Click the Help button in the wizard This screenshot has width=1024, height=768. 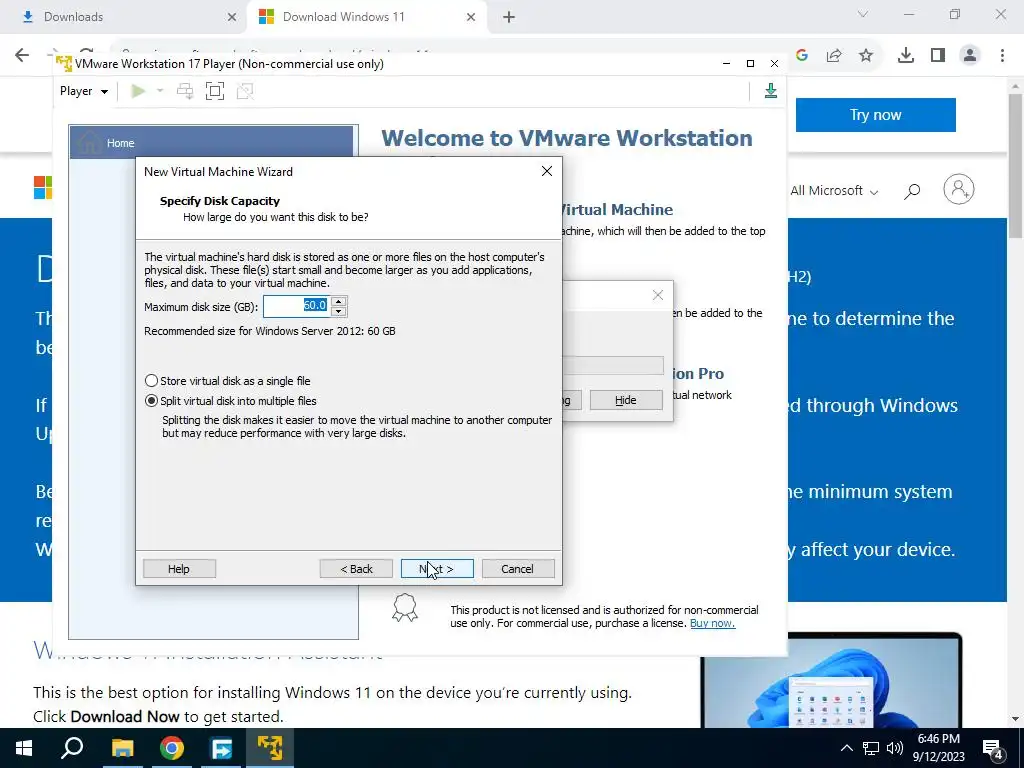click(x=178, y=569)
